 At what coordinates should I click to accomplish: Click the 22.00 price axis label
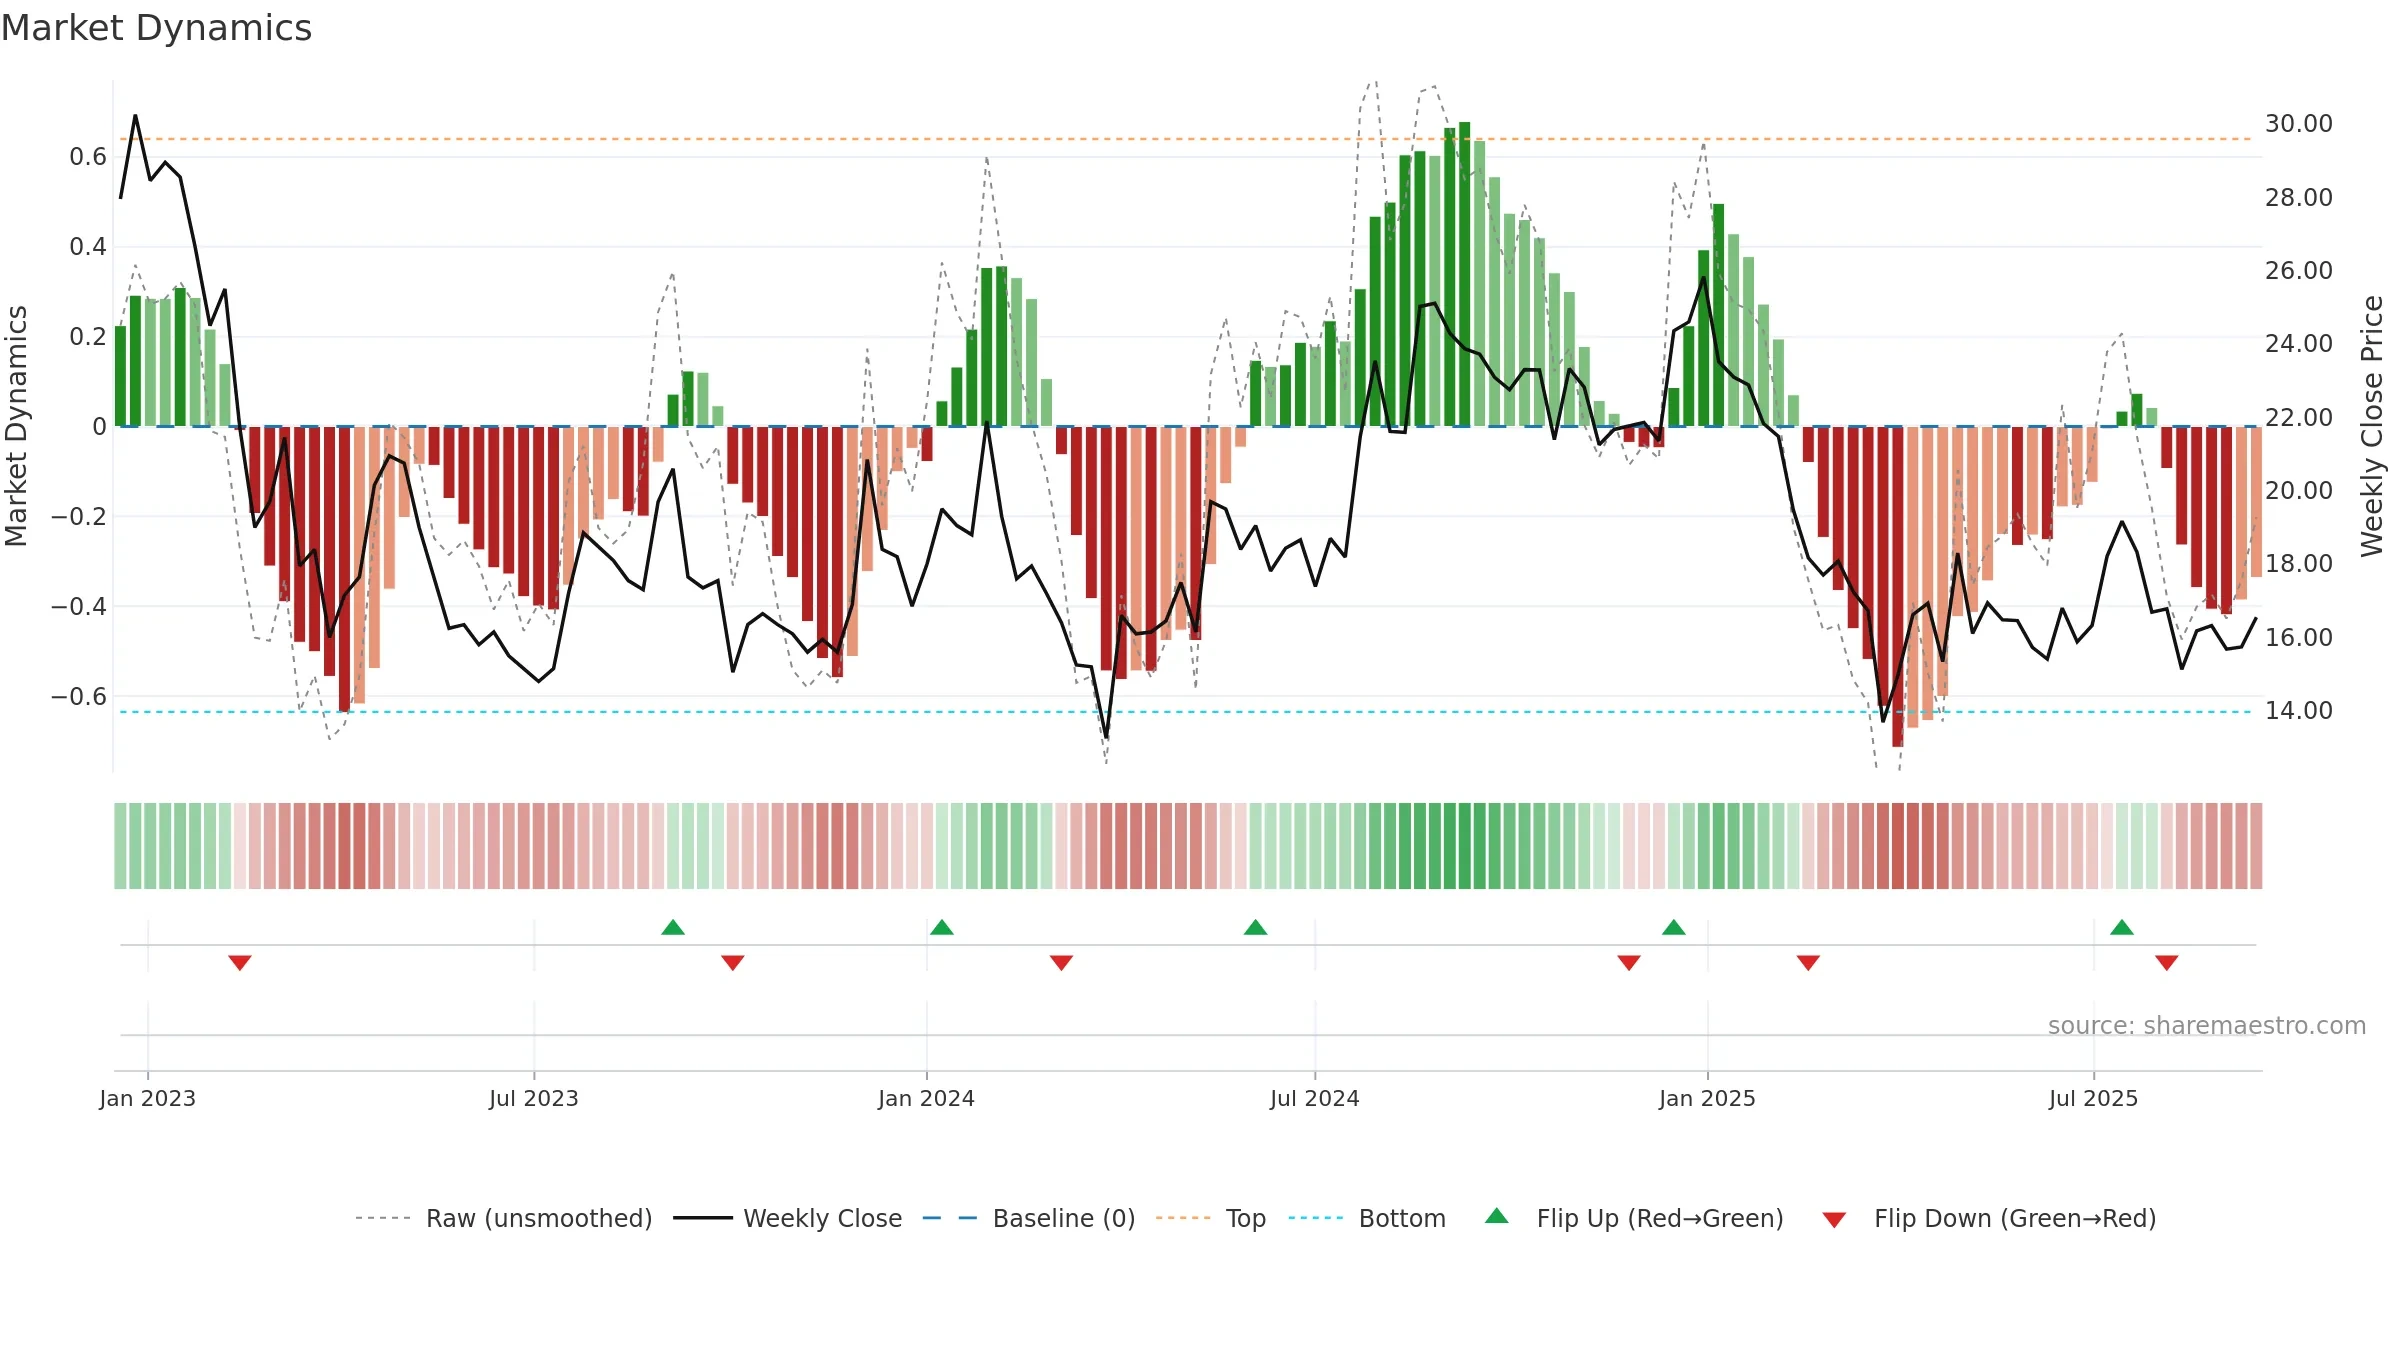coord(2299,418)
